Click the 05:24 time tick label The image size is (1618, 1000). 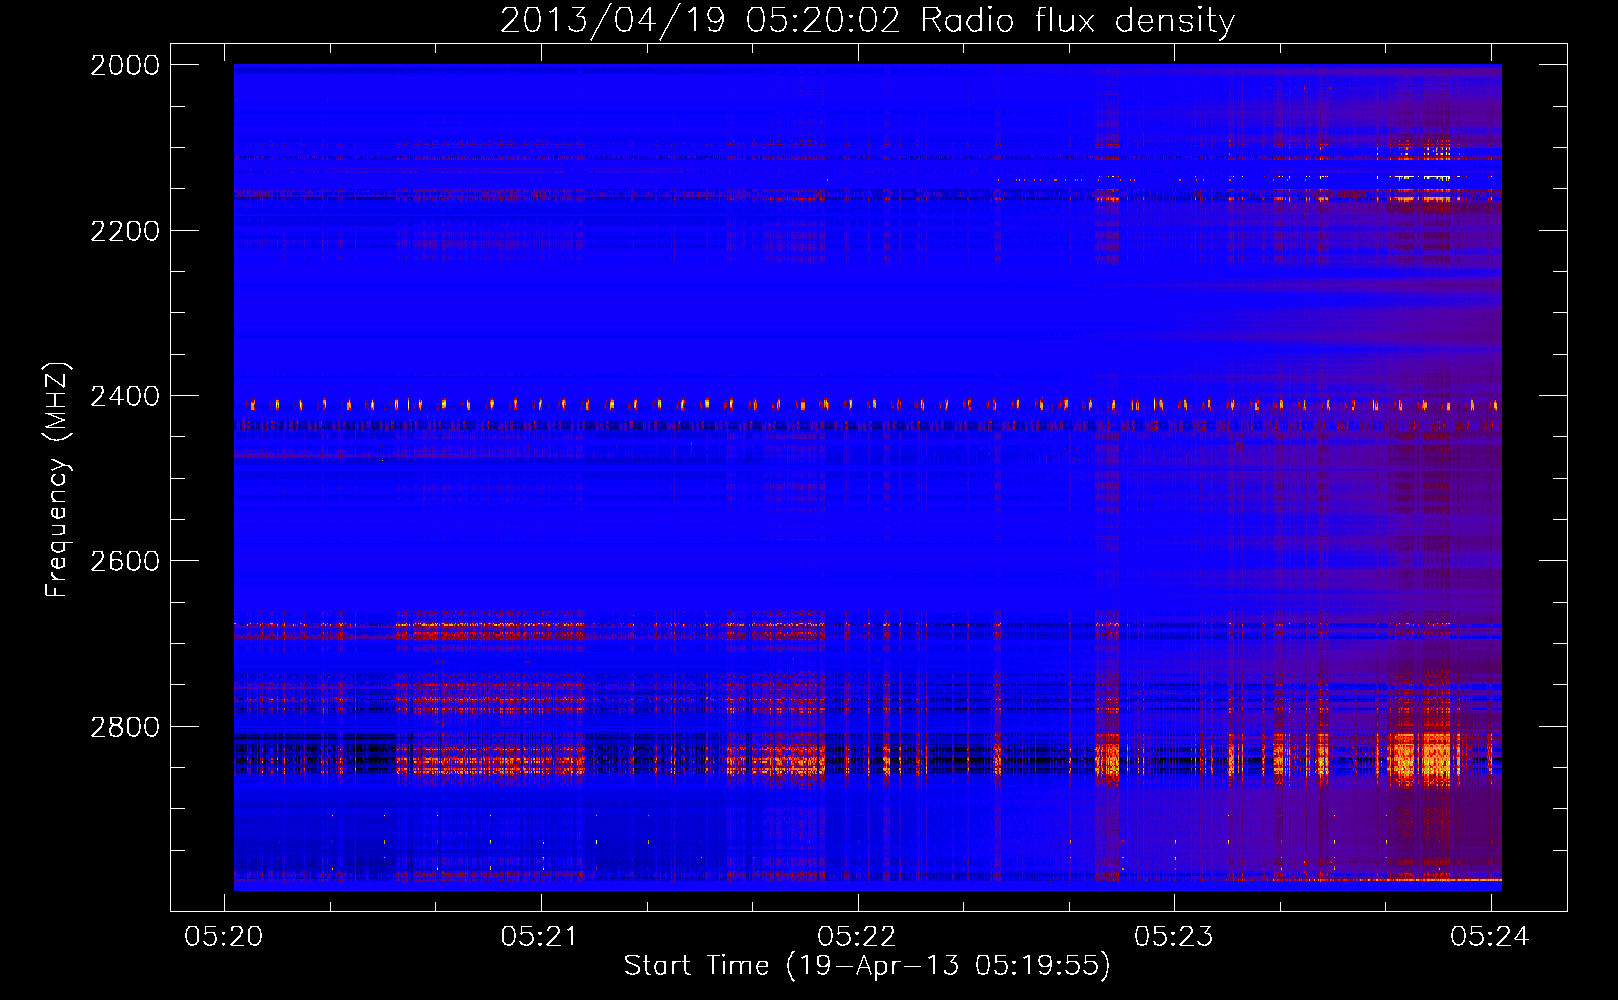point(1490,936)
